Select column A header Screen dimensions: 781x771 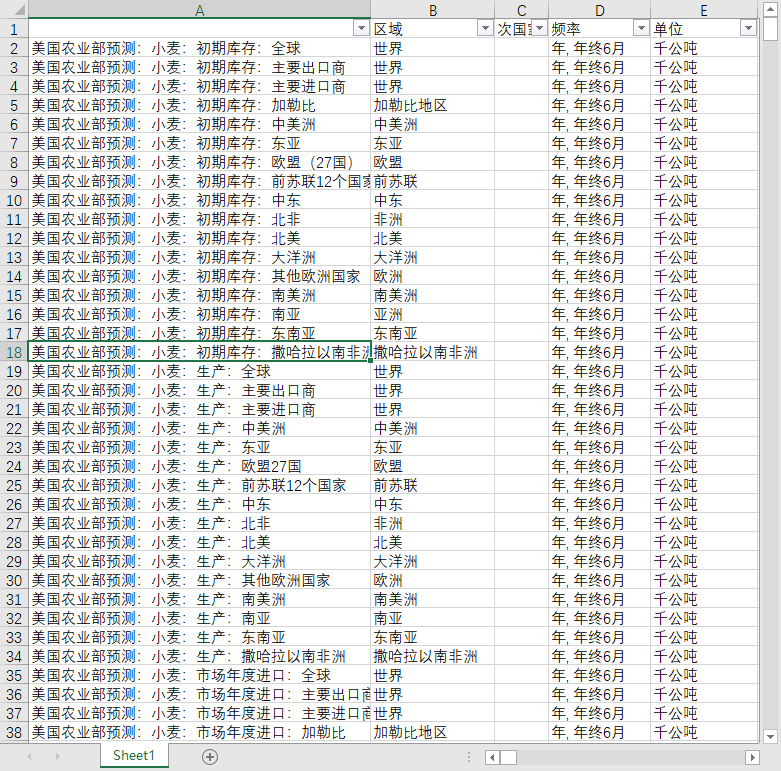point(199,10)
